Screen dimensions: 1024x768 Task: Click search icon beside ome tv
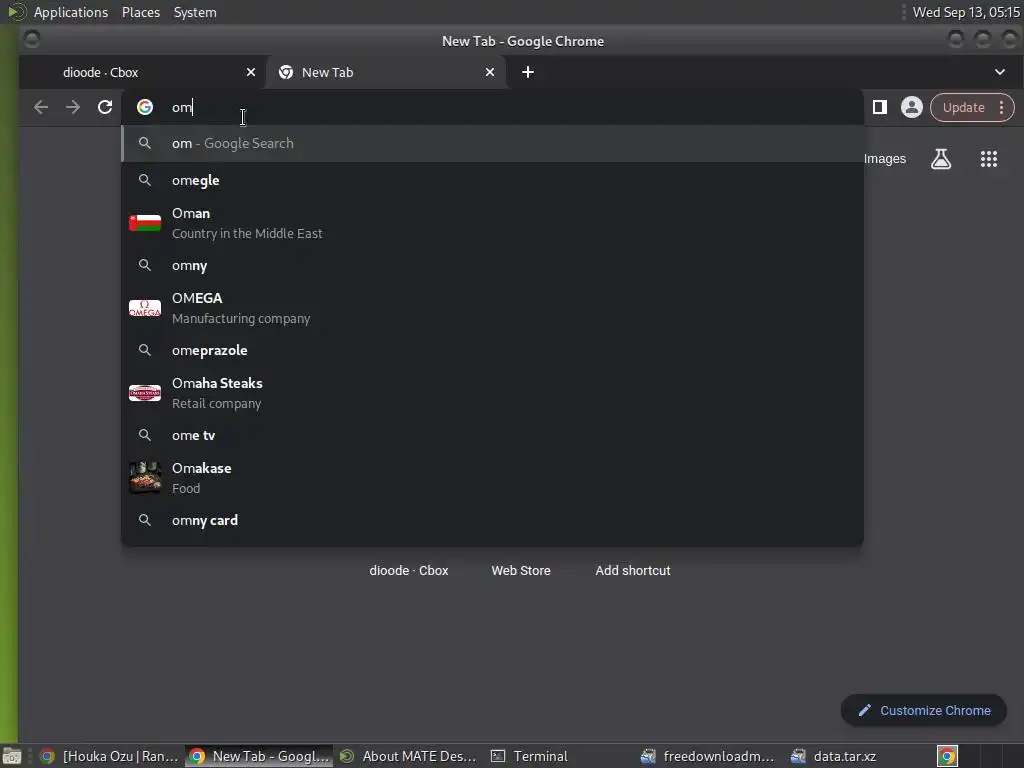click(145, 435)
